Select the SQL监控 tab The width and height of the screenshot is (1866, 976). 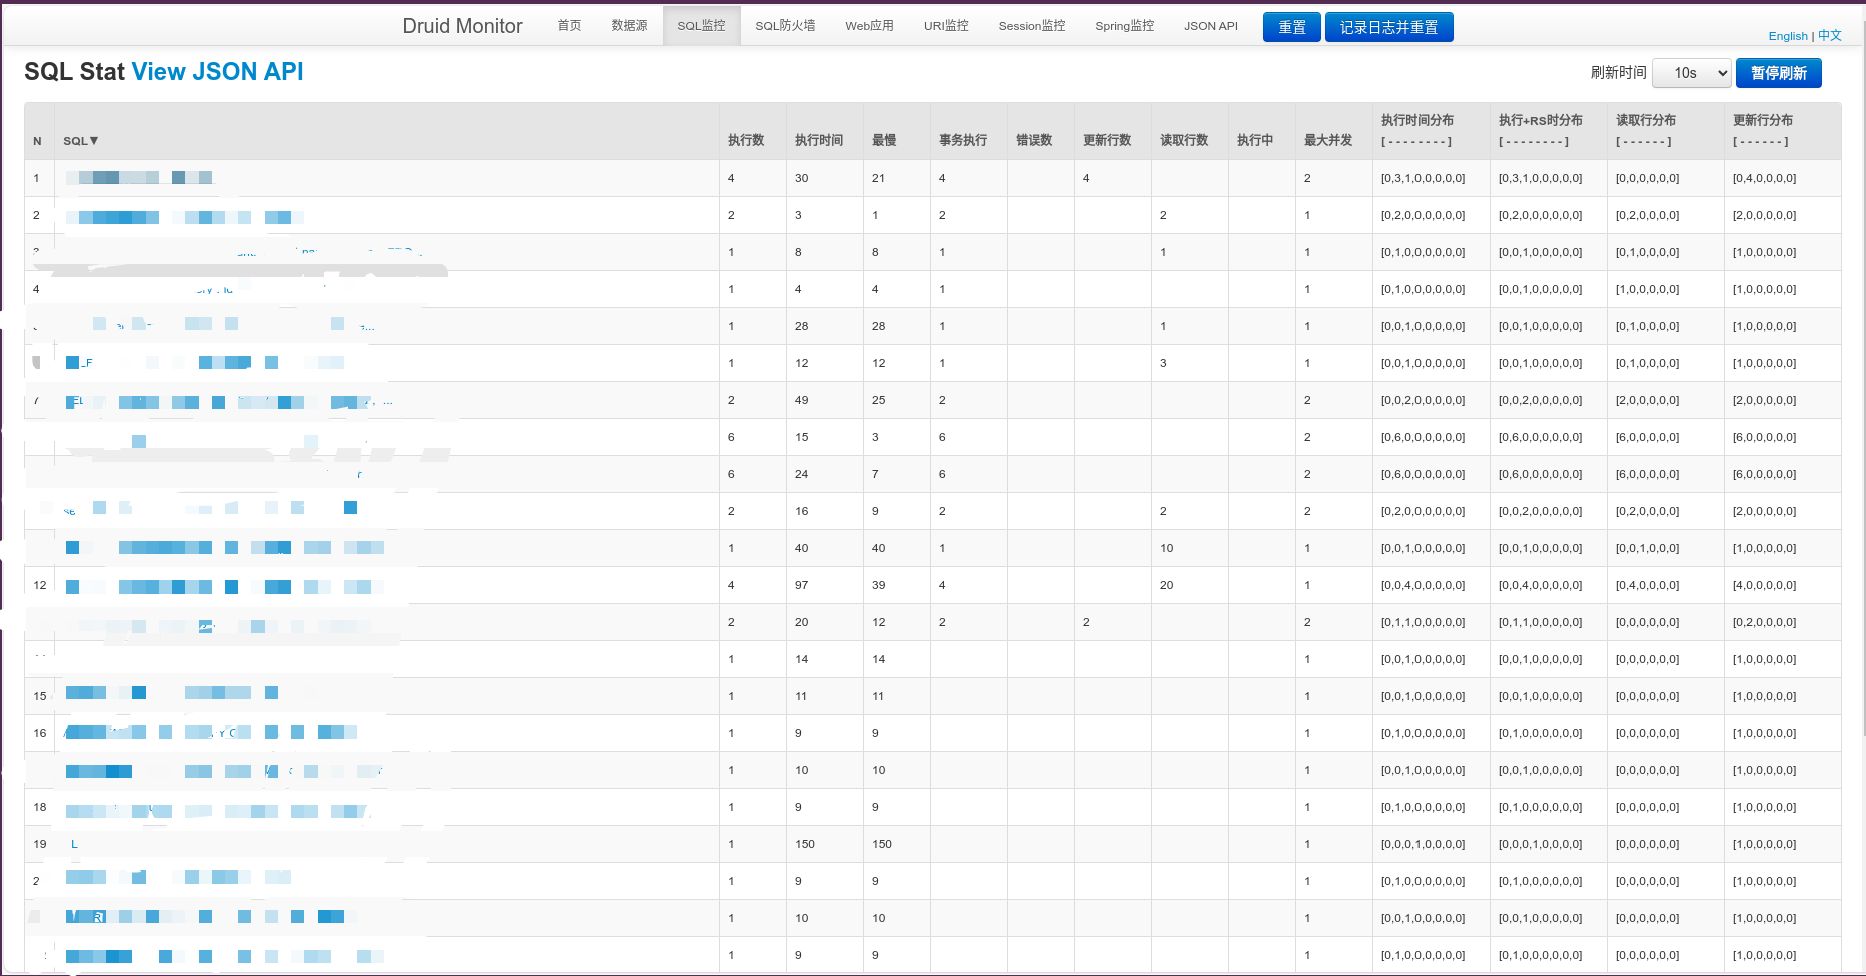pos(701,26)
